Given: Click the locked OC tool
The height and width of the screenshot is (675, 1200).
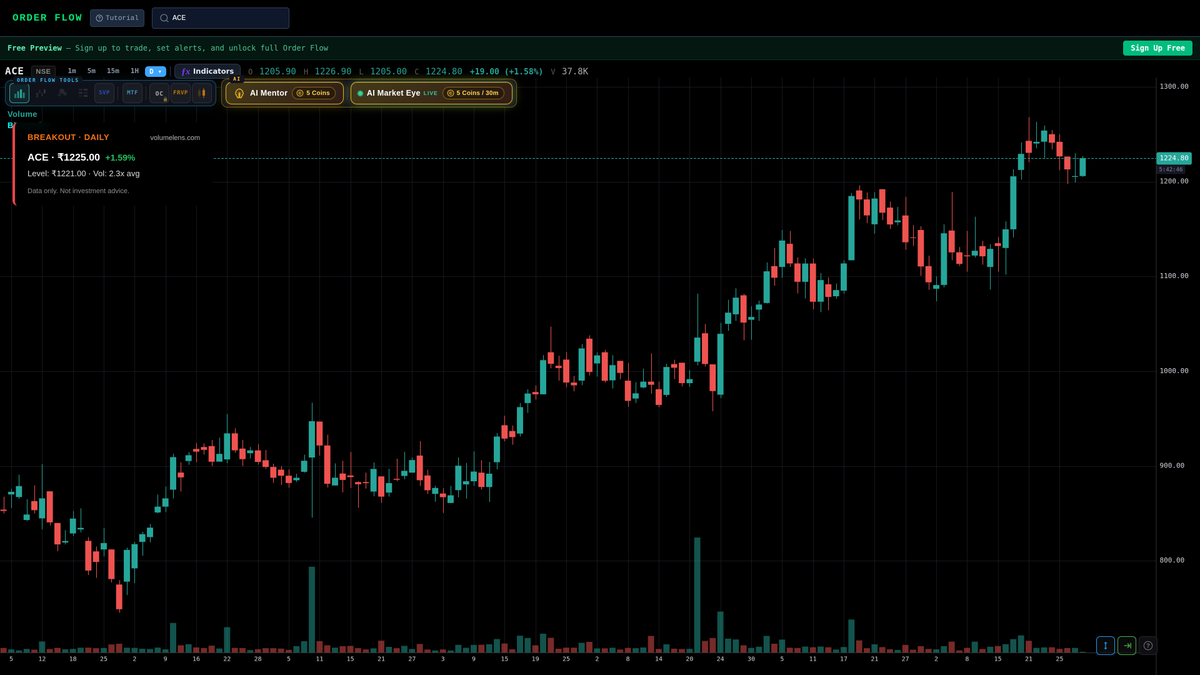Looking at the screenshot, I should pos(159,93).
